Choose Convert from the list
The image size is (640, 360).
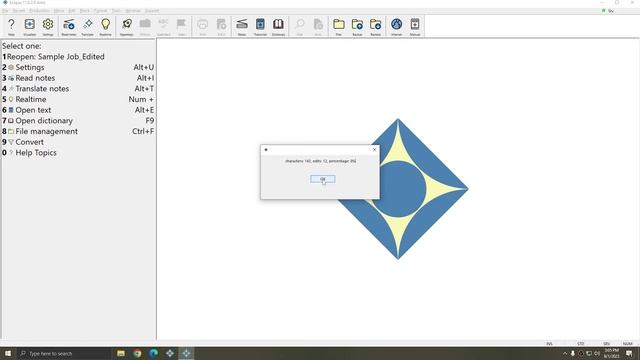point(78,142)
